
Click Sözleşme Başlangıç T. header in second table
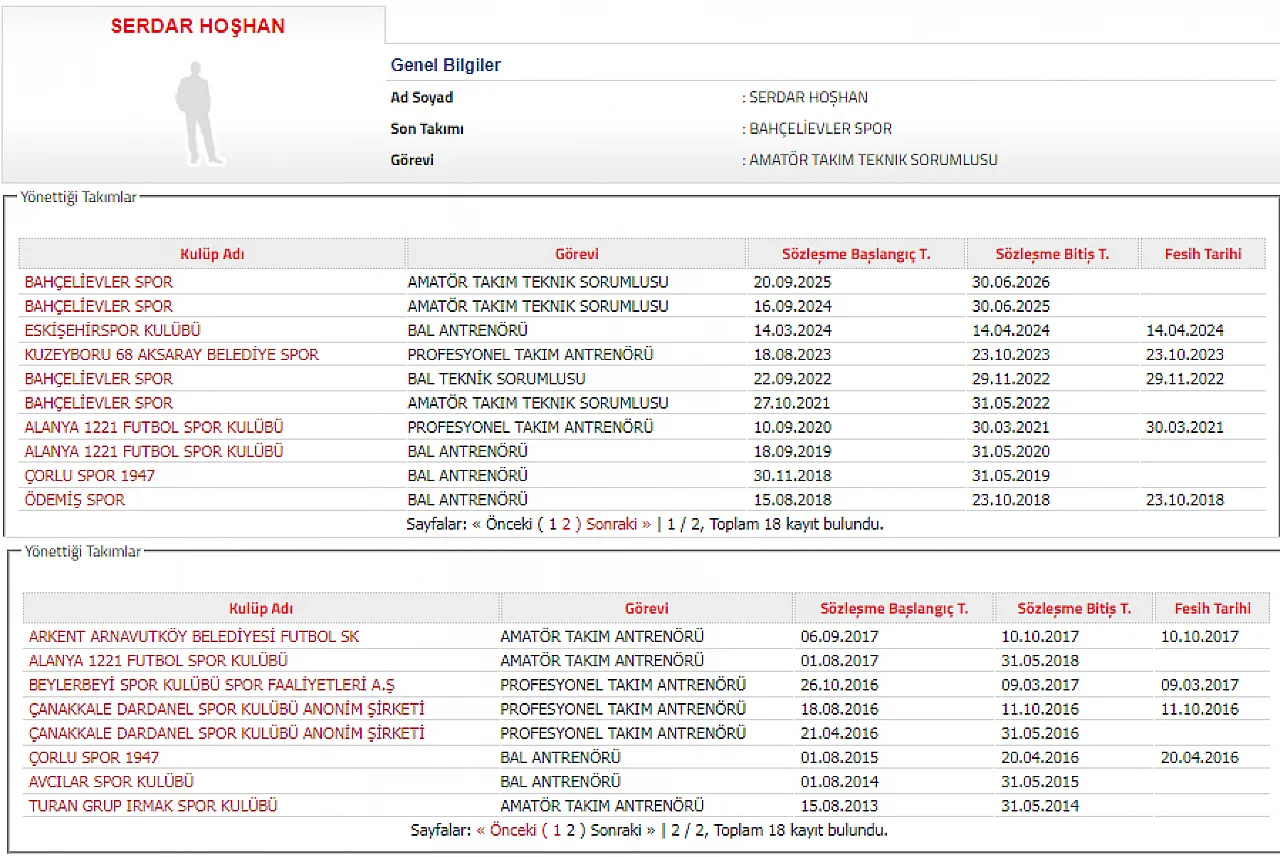pos(894,608)
